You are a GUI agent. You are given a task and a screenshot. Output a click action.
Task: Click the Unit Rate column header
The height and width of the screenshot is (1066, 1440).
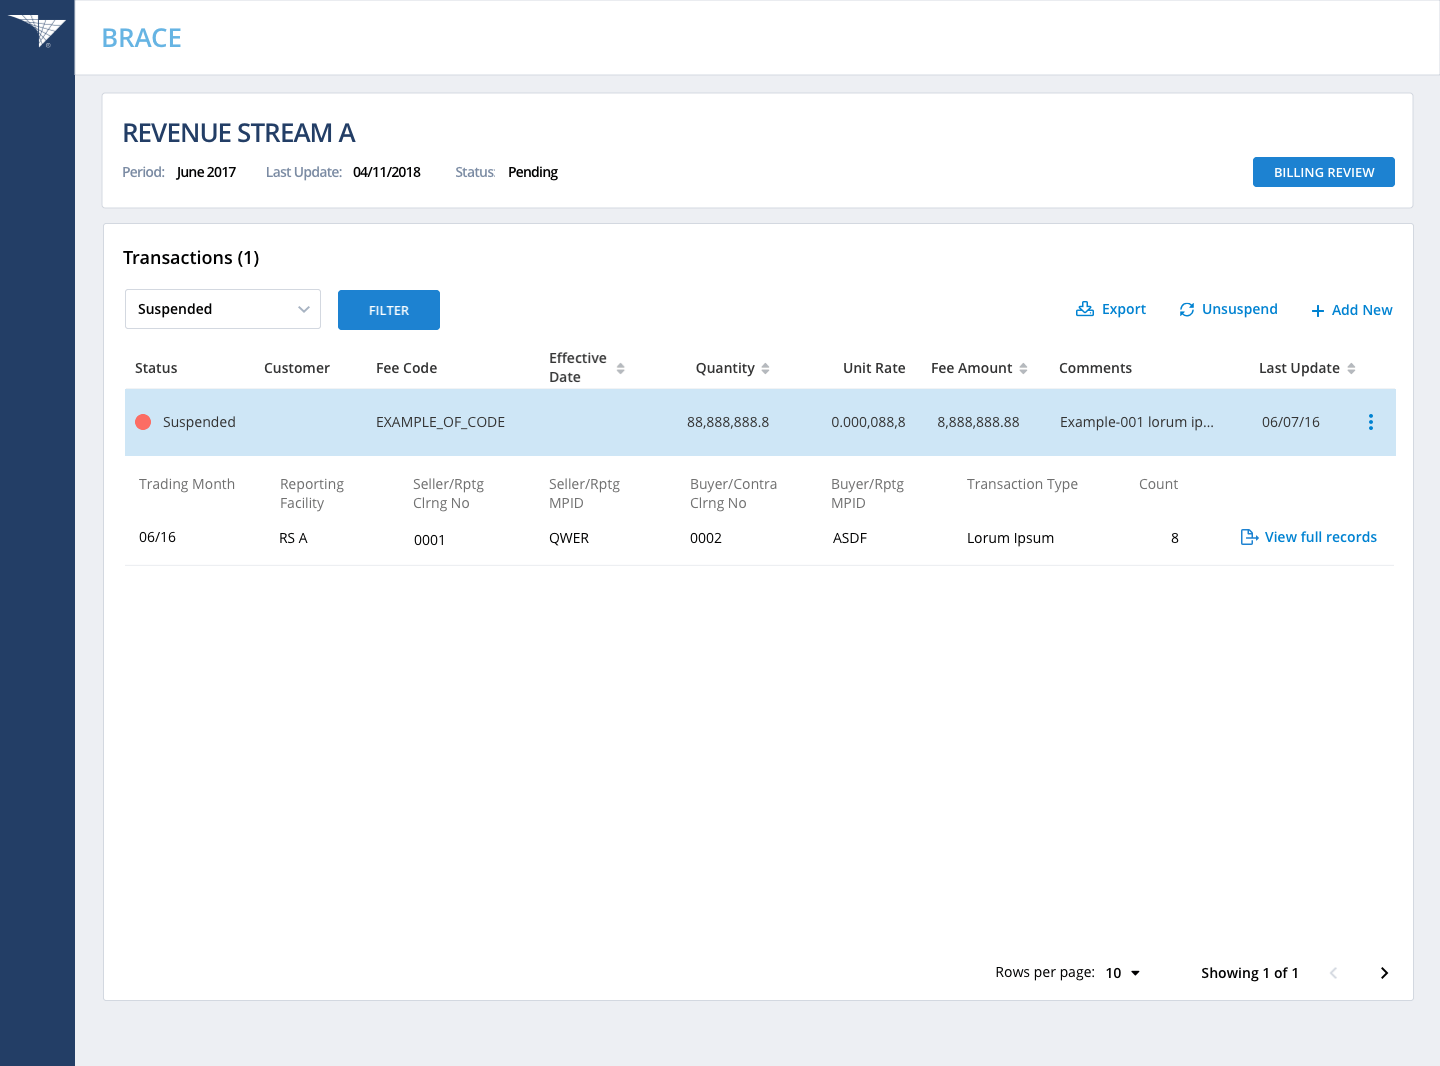(x=874, y=368)
